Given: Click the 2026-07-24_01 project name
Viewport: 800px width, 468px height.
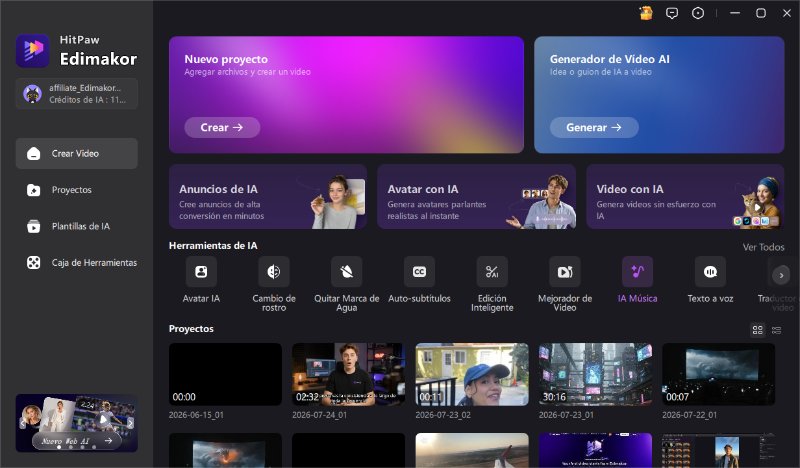Looking at the screenshot, I should pyautogui.click(x=319, y=415).
